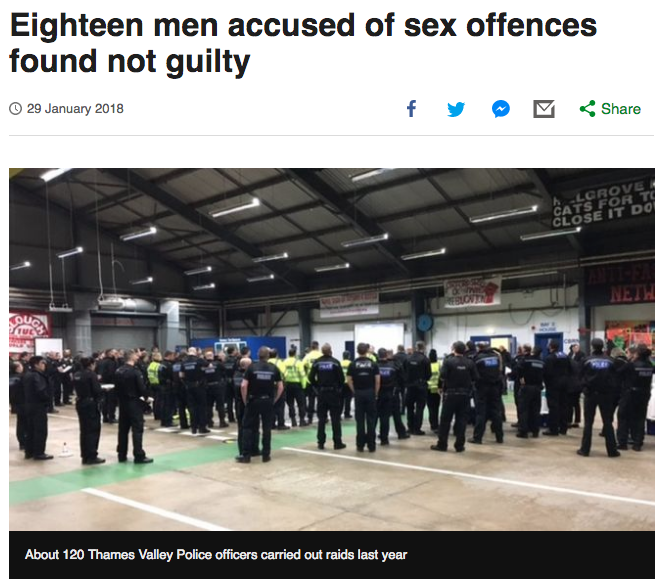Click 'found not guilty' in the headline
Viewport: 663px width, 587px height.
click(130, 62)
